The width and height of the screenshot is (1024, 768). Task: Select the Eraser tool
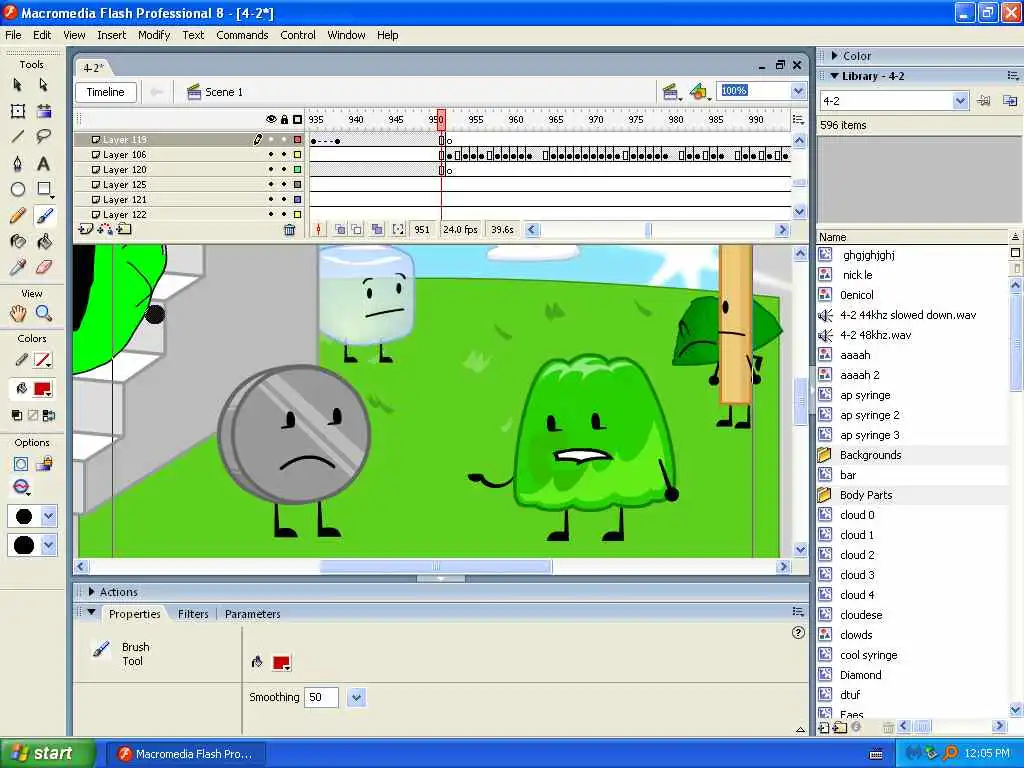[x=44, y=267]
